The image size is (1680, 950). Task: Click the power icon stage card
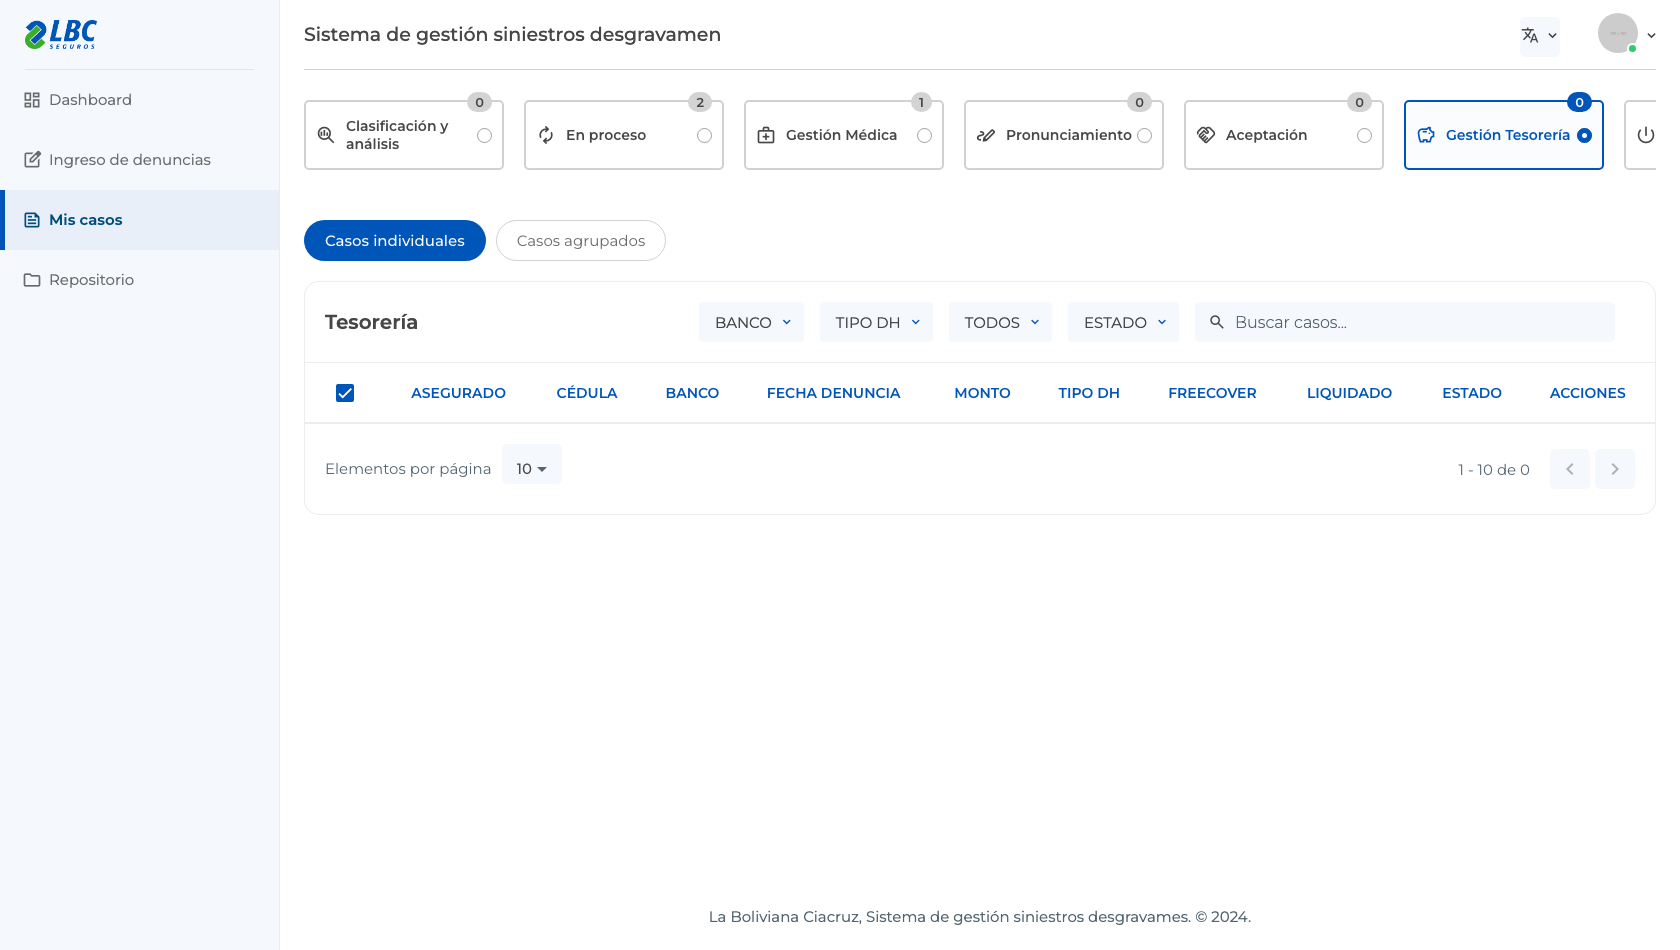click(x=1645, y=135)
